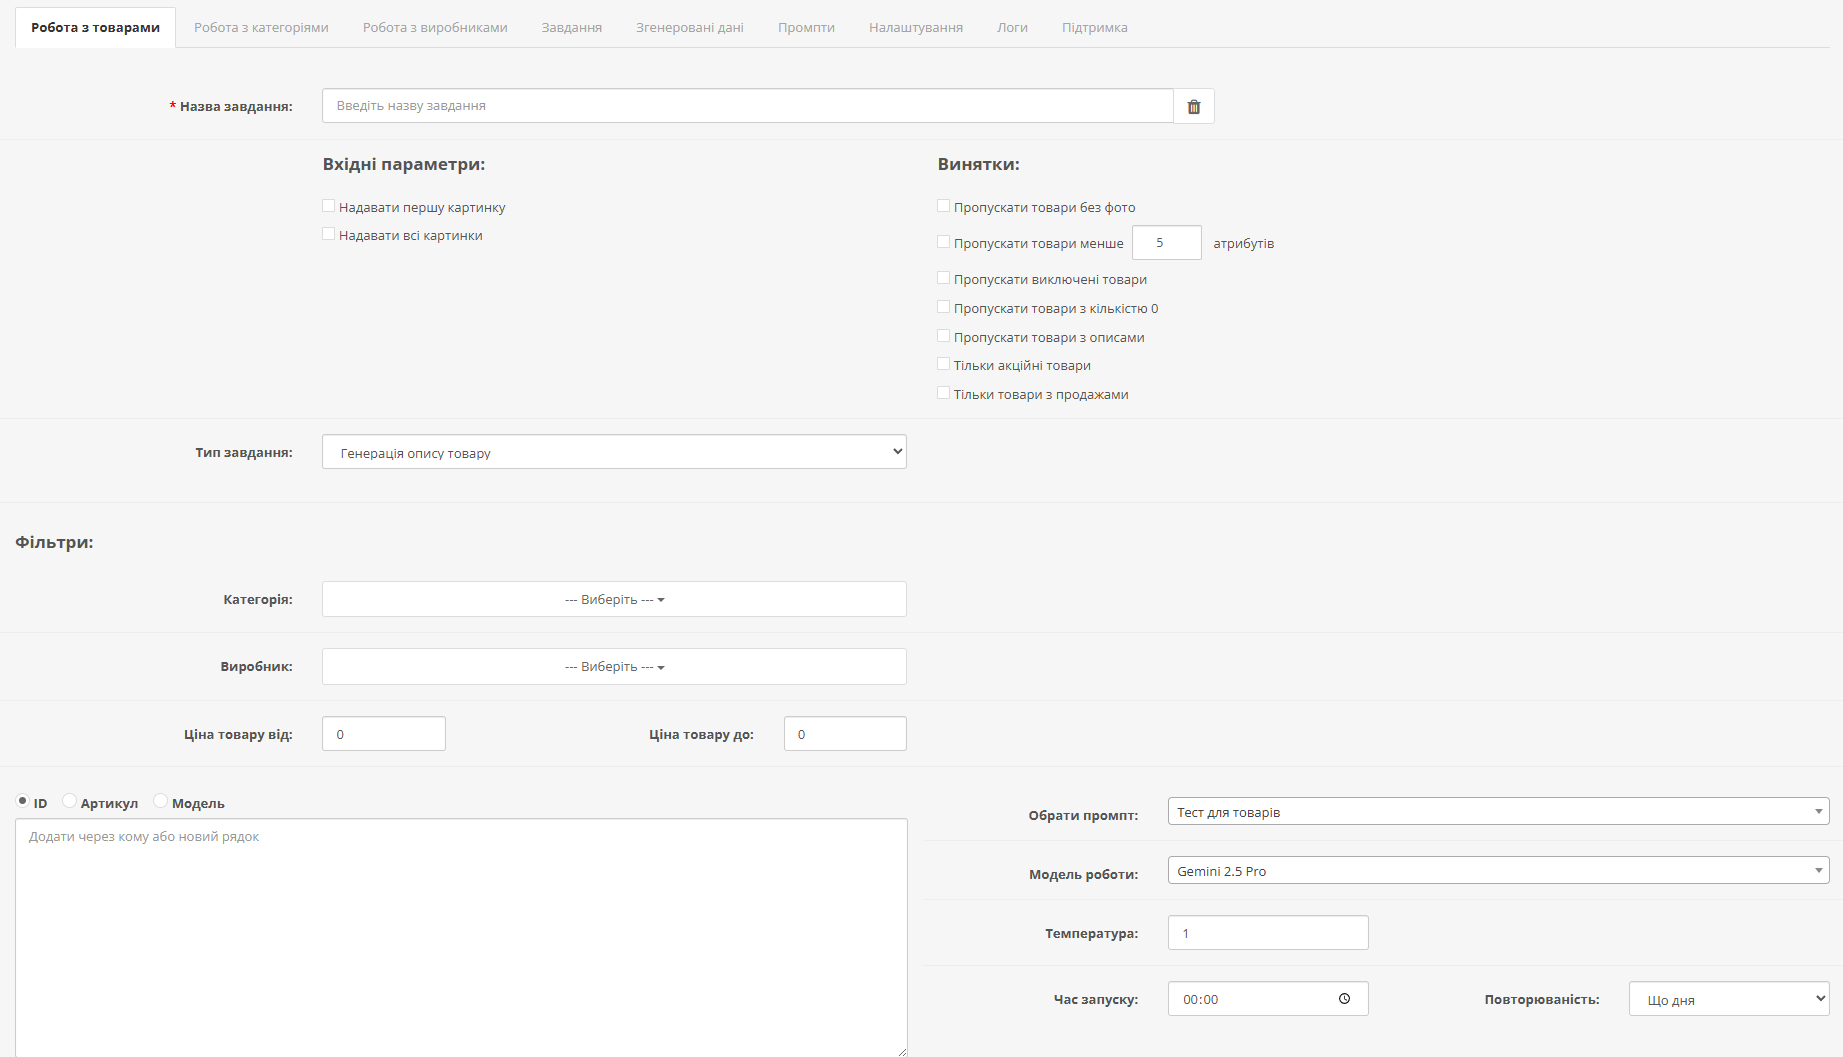1843x1057 pixels.
Task: Open the 'Промпти' tab
Action: [x=806, y=28]
